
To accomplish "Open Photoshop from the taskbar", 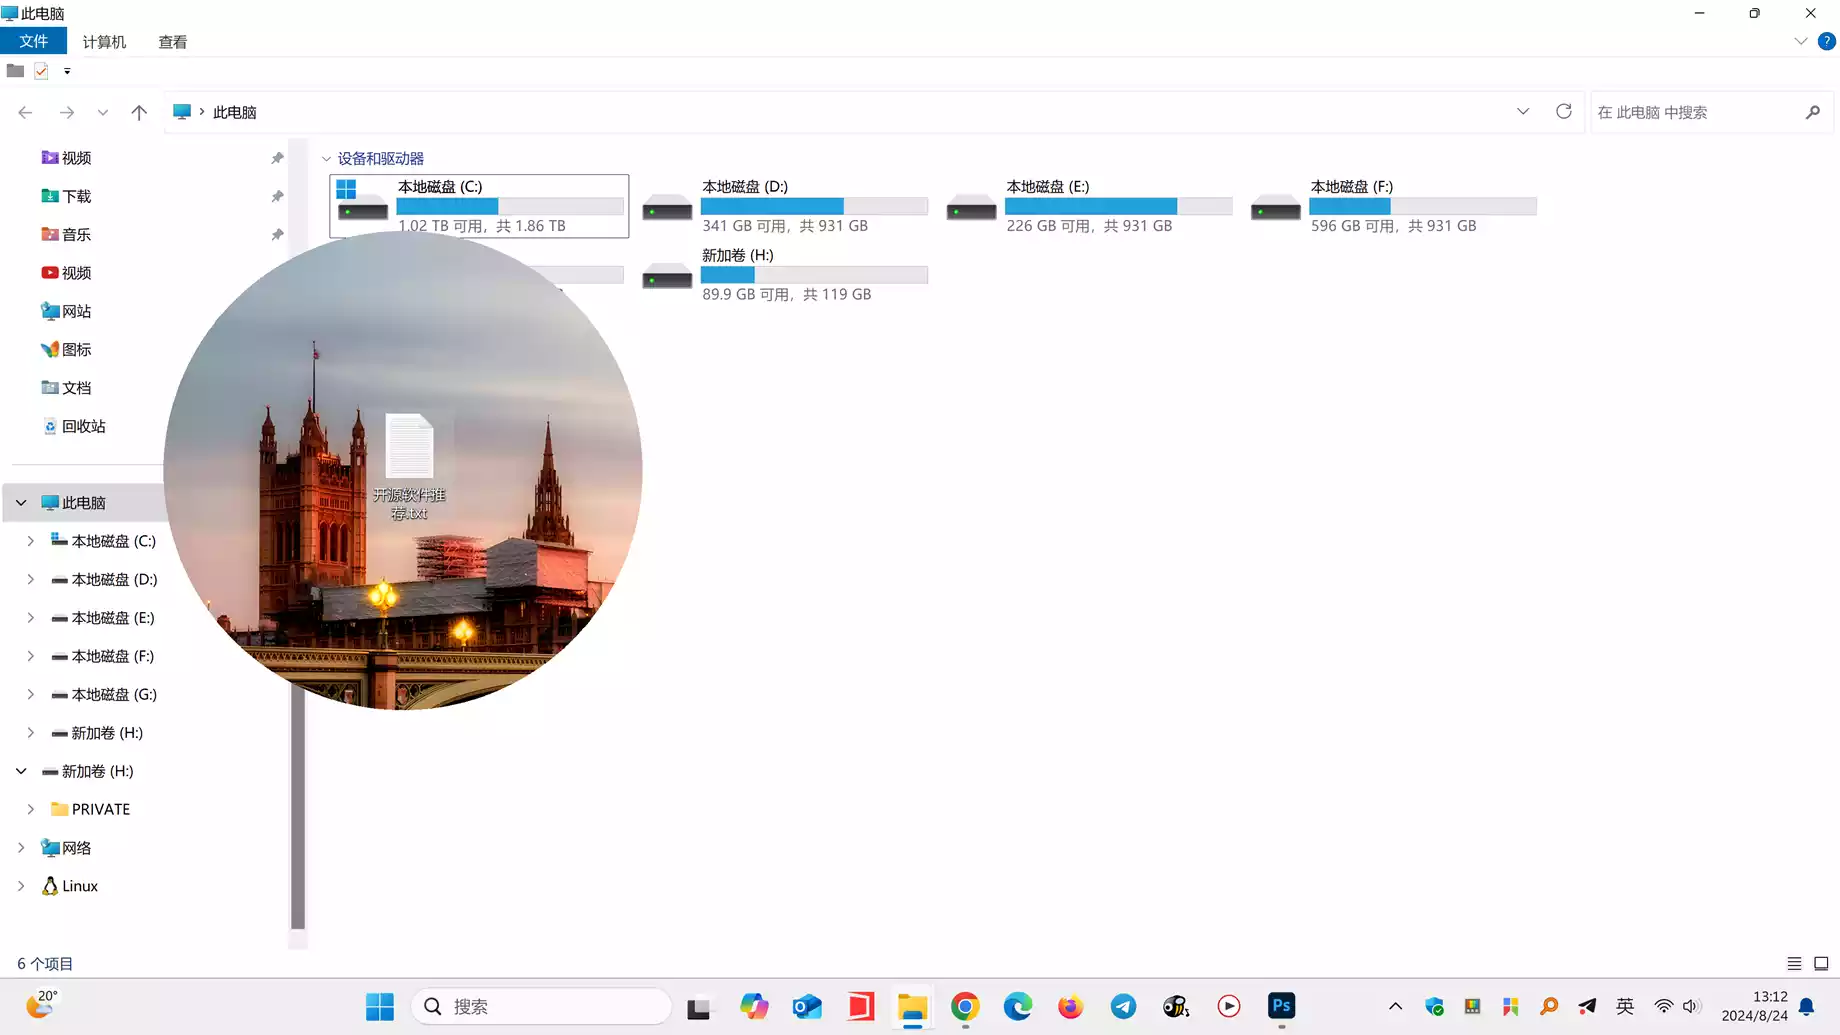I will click(x=1281, y=1006).
